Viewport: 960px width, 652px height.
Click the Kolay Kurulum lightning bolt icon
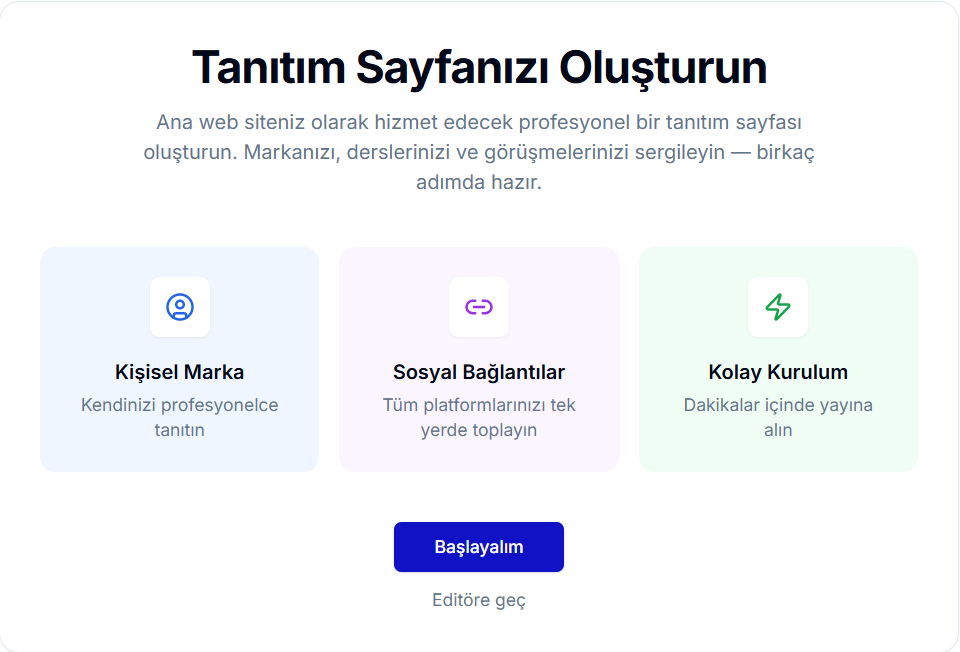(778, 307)
